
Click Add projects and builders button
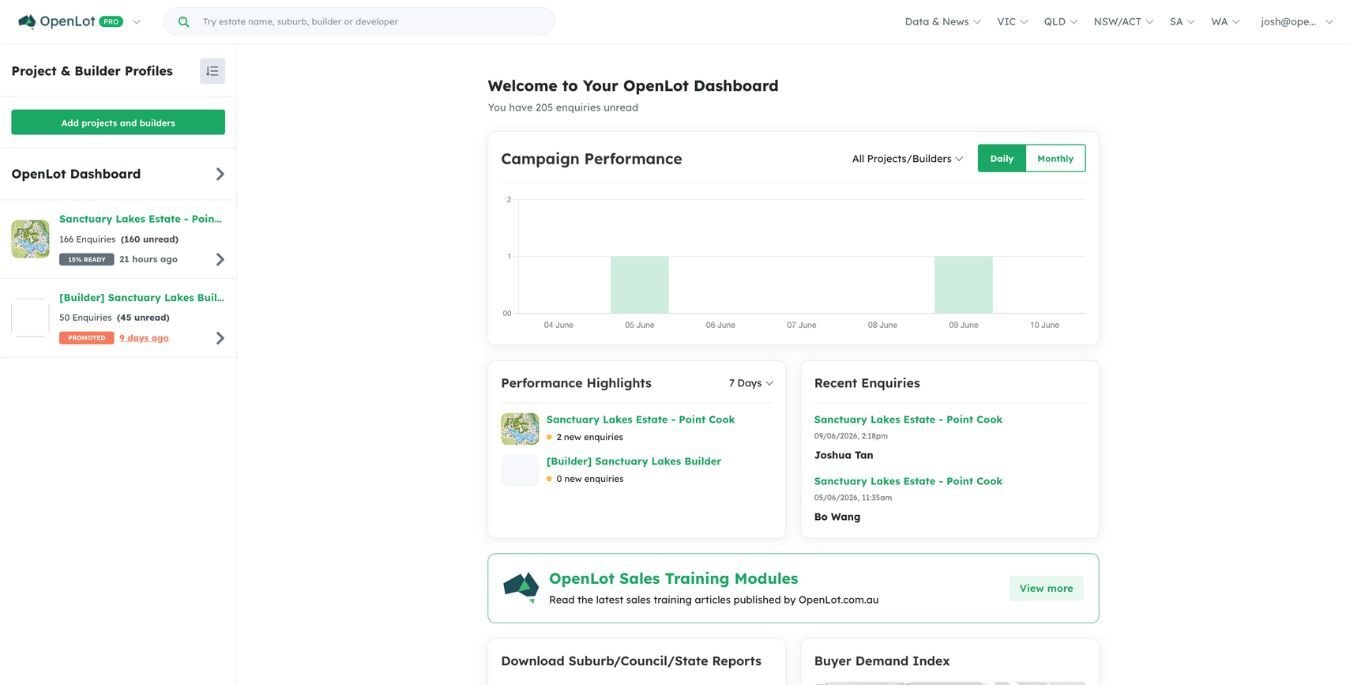point(118,122)
